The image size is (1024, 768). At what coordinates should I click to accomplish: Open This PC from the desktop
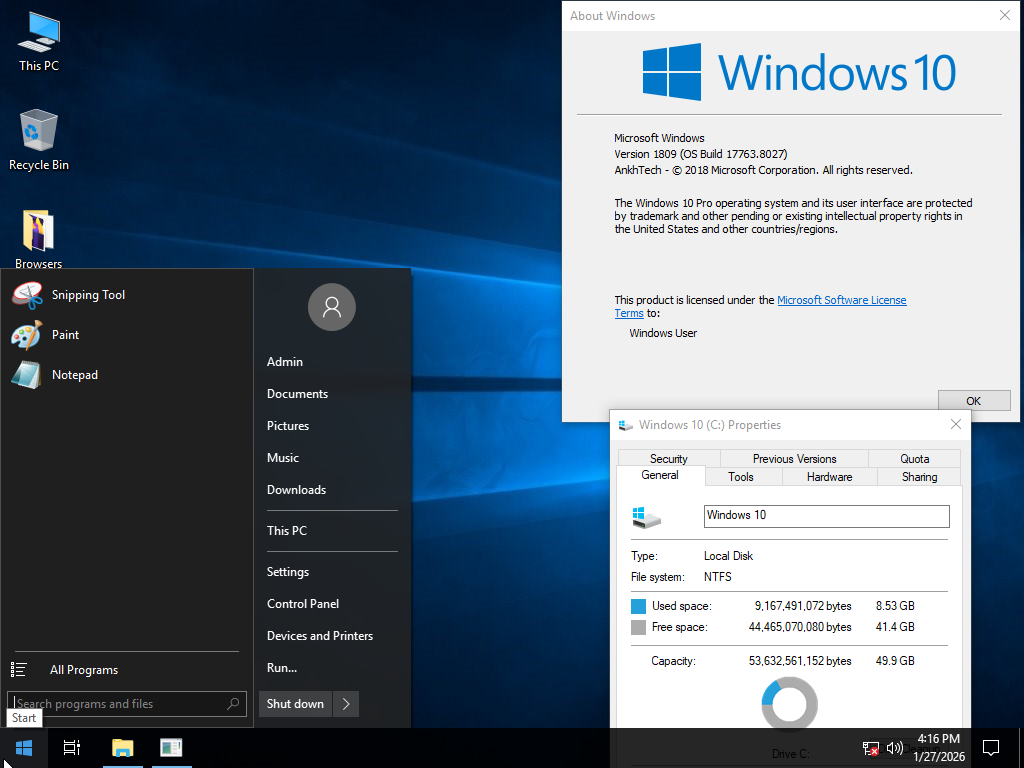[x=37, y=40]
